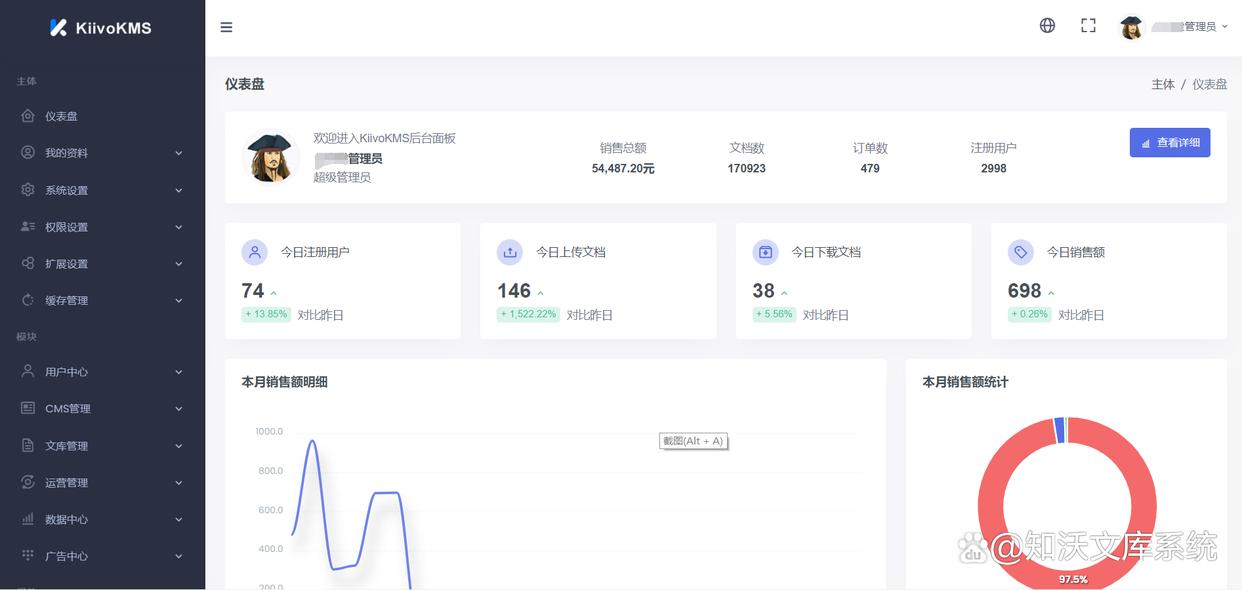
Task: Expand the 权限设置 menu
Action: click(66, 226)
